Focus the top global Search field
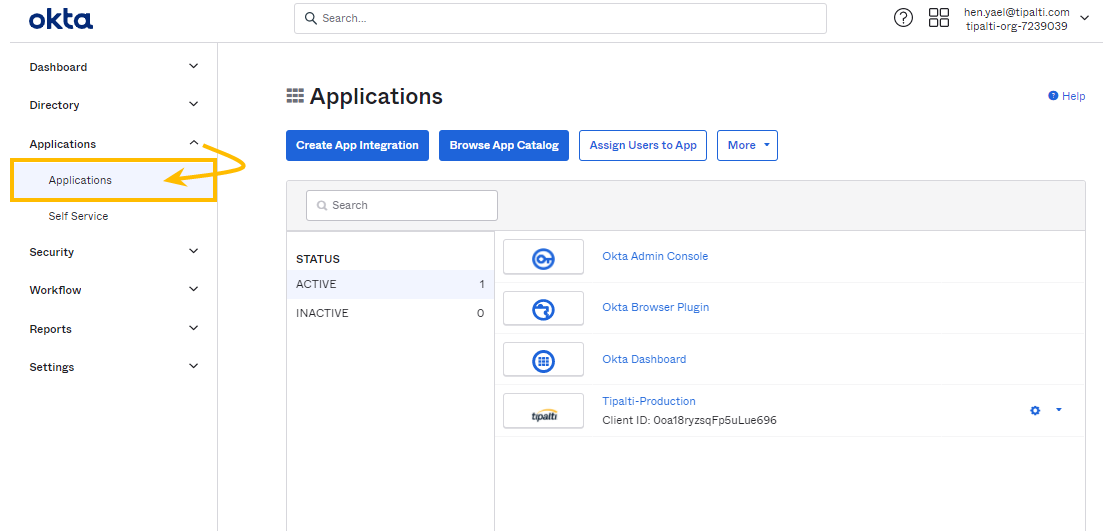 (560, 18)
